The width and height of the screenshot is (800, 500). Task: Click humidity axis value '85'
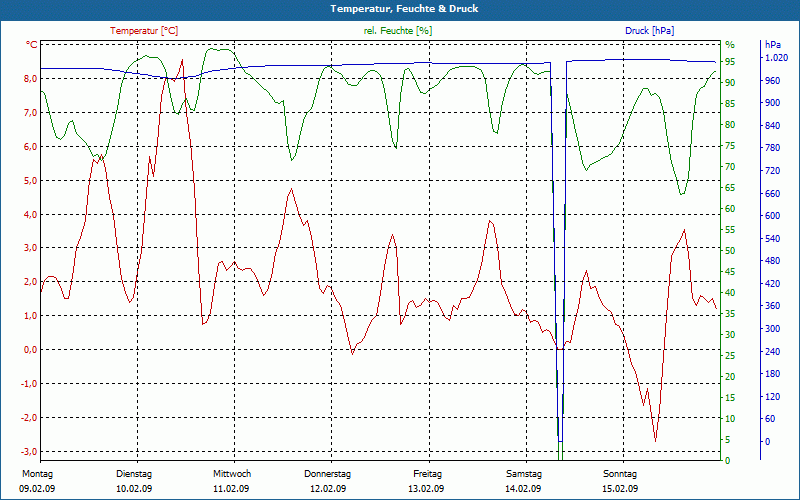[730, 104]
